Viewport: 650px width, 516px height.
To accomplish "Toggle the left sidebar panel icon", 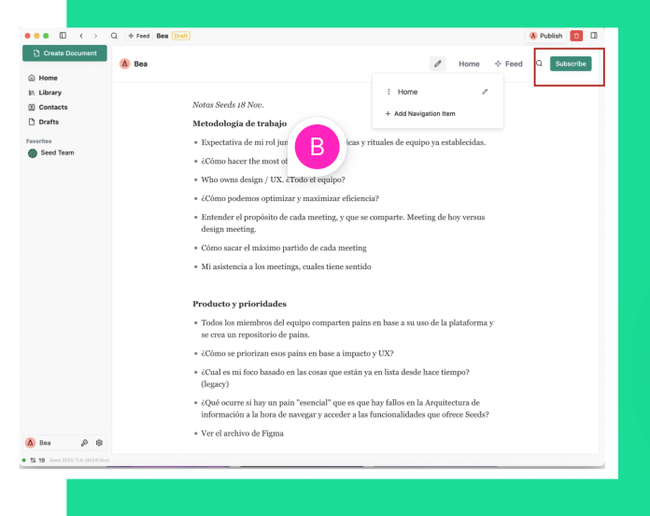I will pyautogui.click(x=63, y=36).
